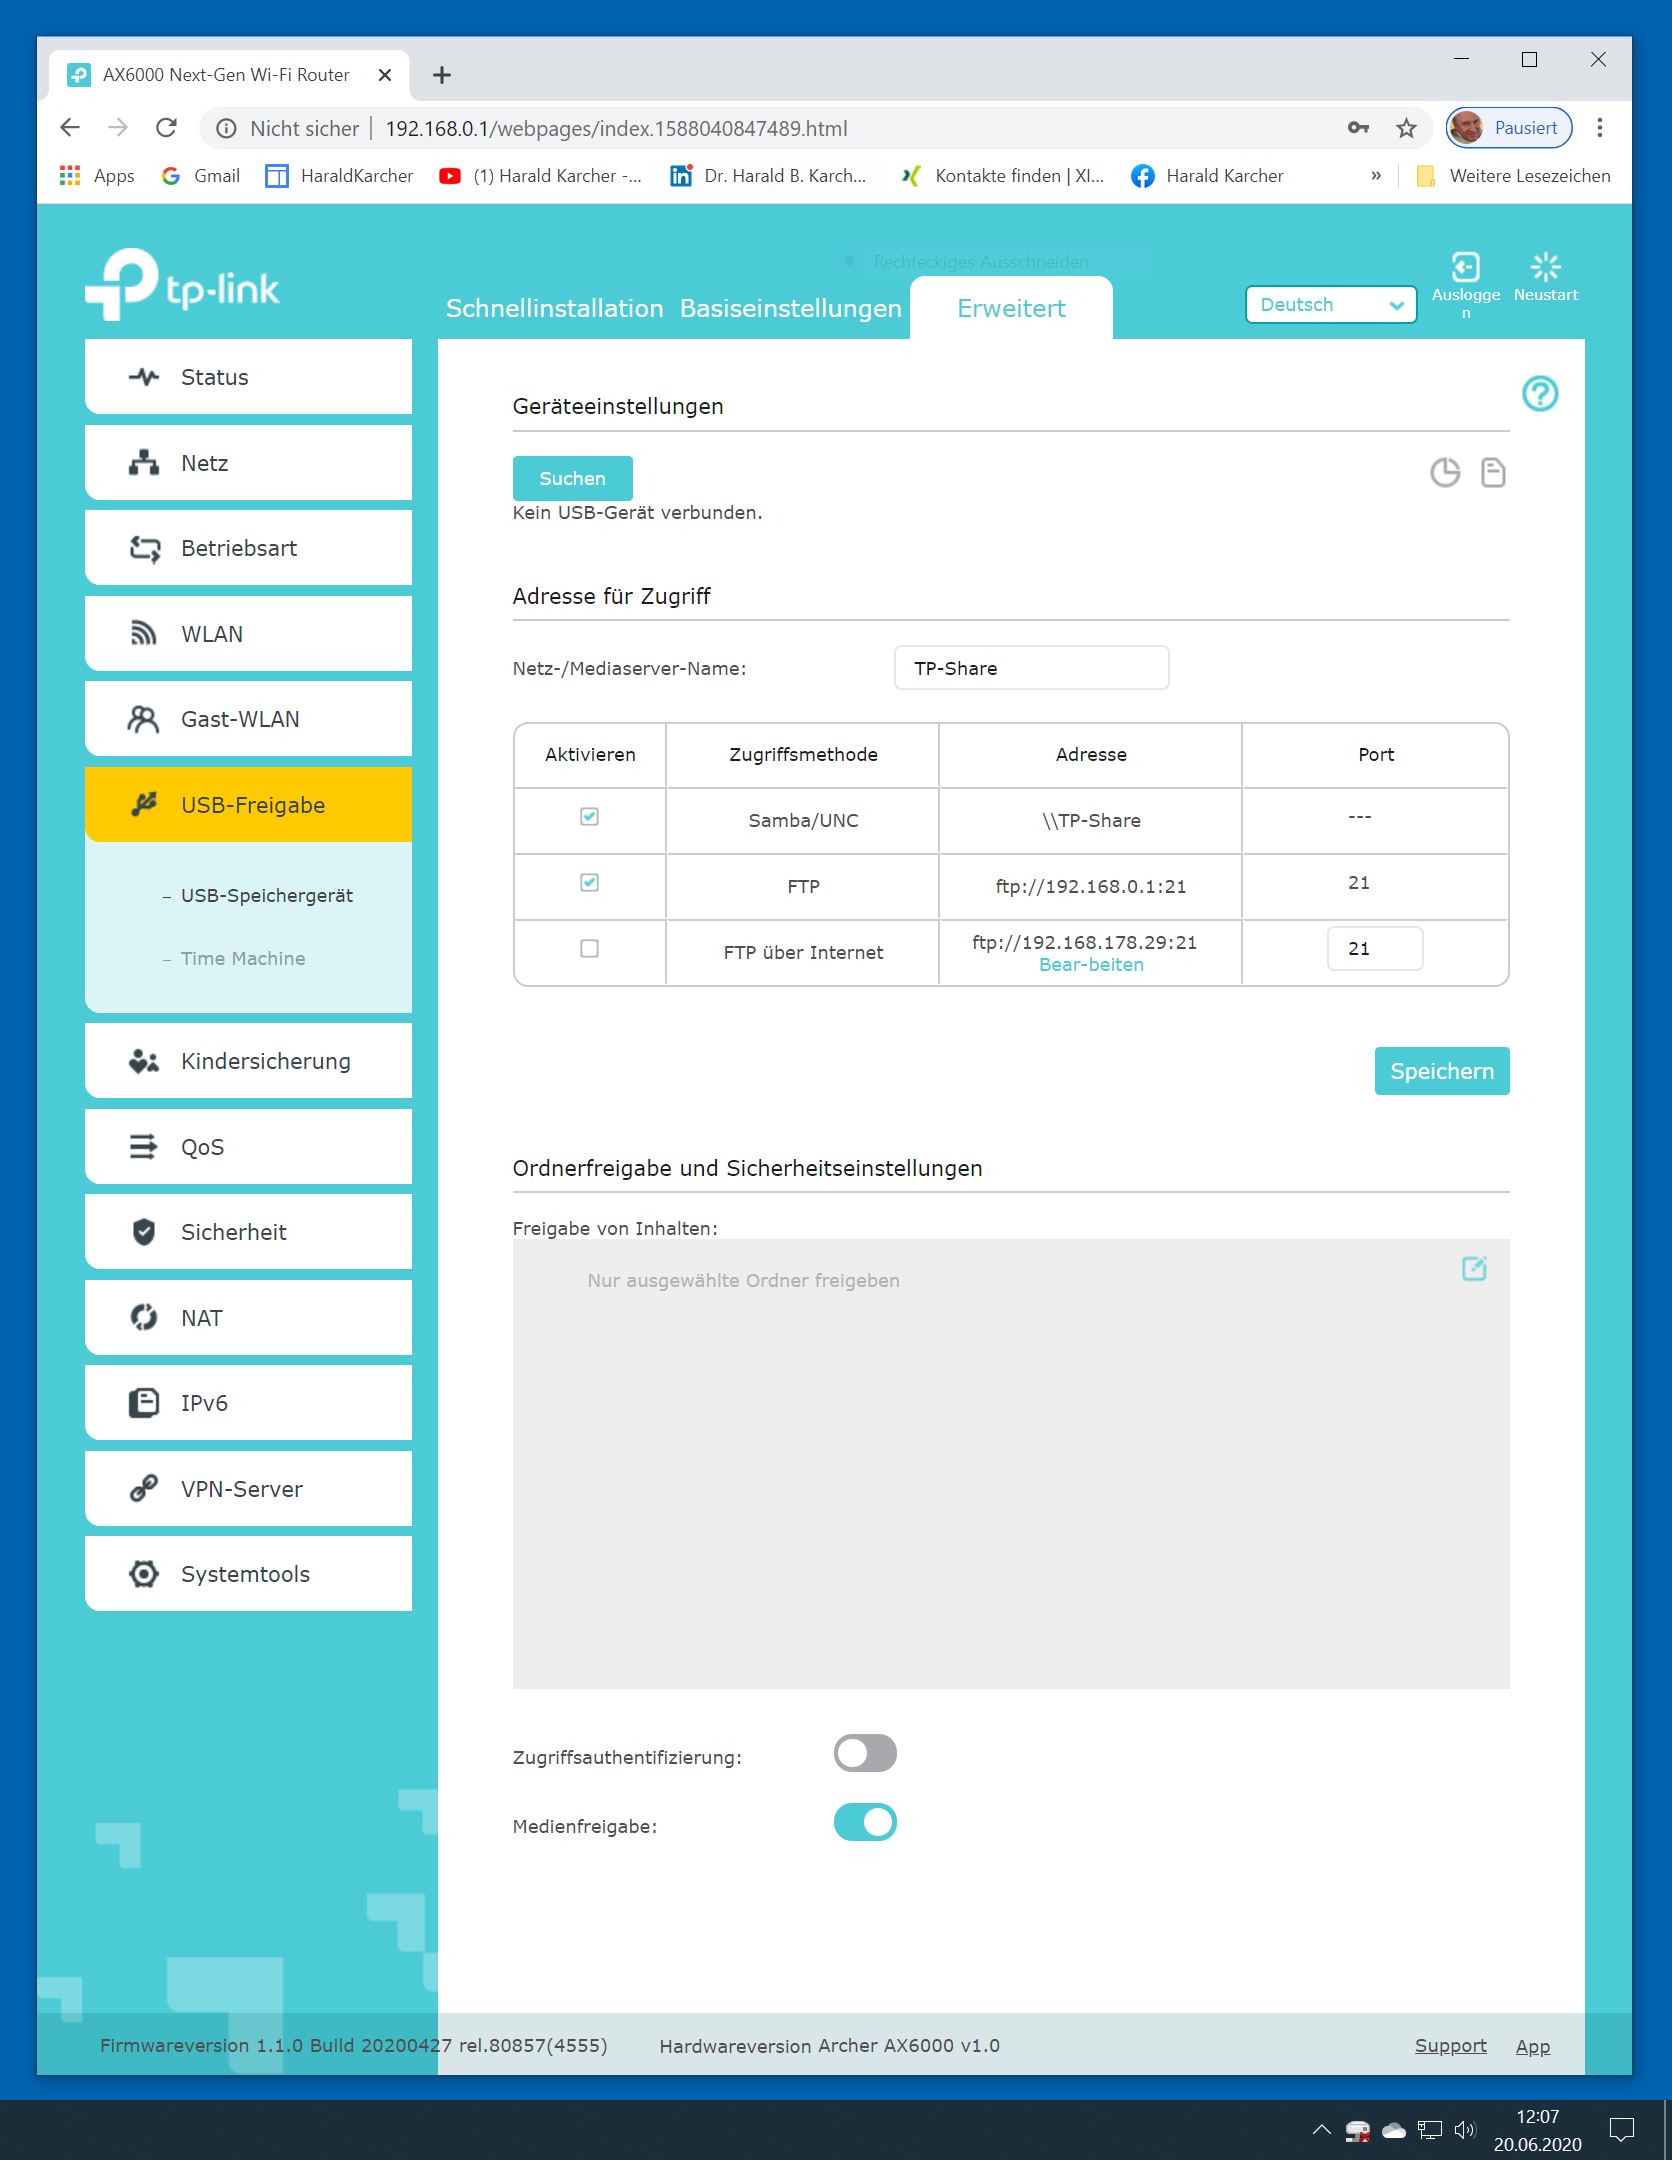Click the Neustart reboot icon
1672x2160 pixels.
[x=1545, y=267]
